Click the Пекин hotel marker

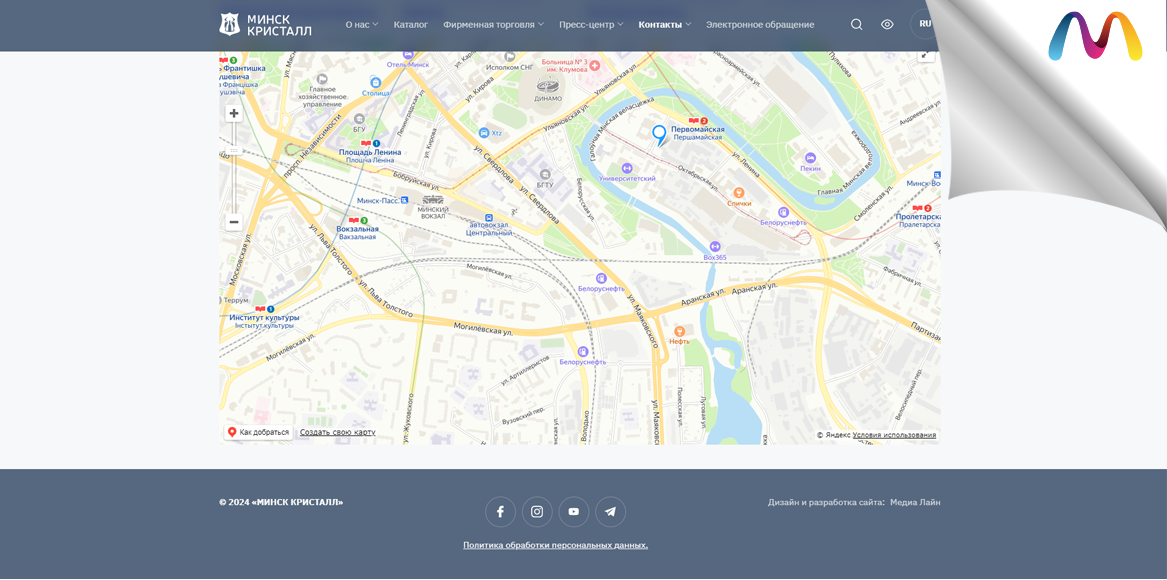tap(810, 158)
